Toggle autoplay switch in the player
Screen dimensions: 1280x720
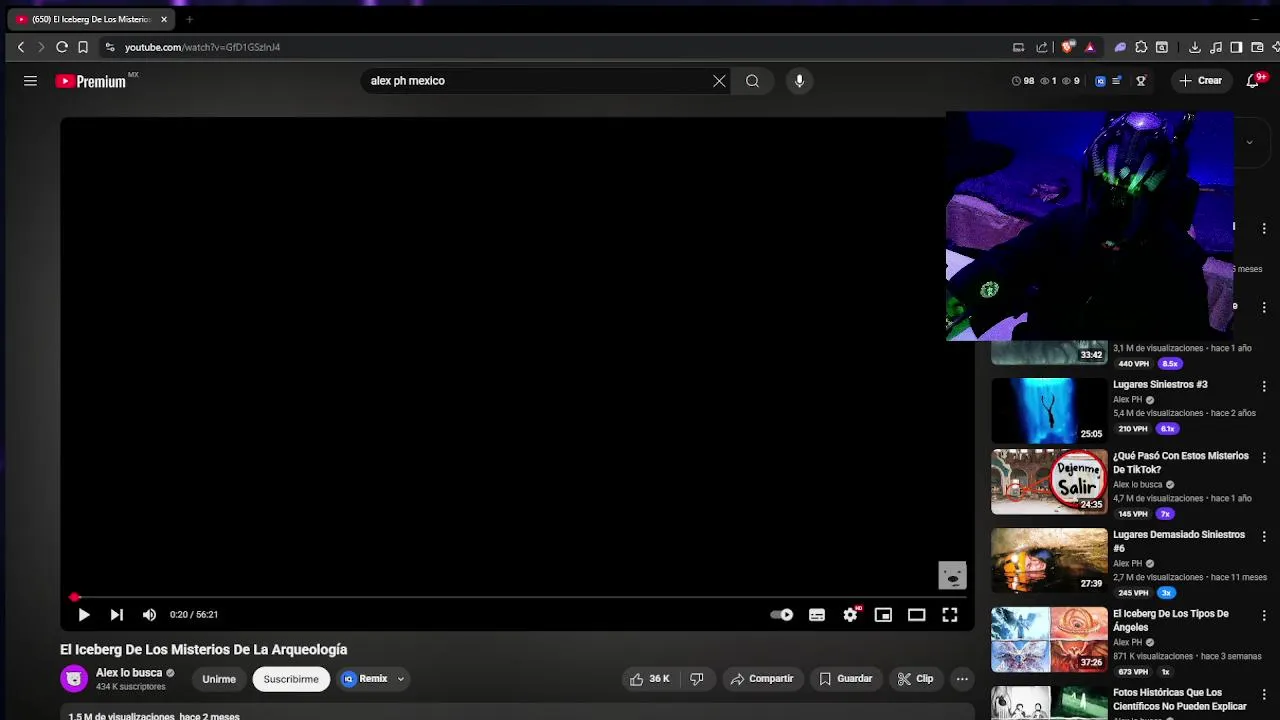tap(782, 615)
